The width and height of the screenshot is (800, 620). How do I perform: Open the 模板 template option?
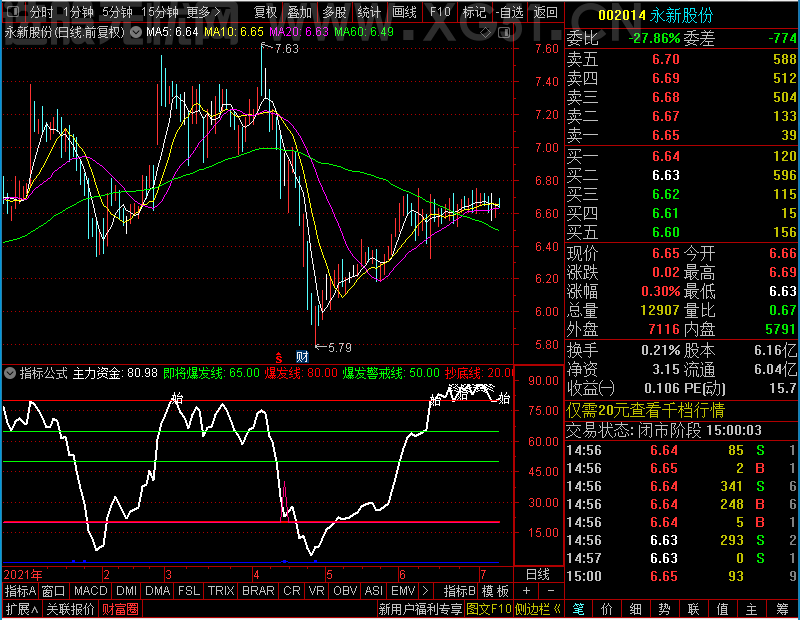(x=495, y=591)
